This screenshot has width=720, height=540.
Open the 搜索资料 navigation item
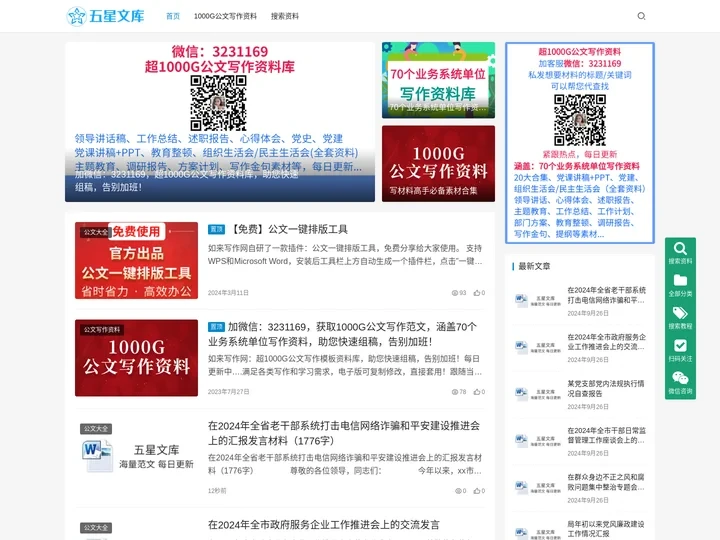point(285,16)
